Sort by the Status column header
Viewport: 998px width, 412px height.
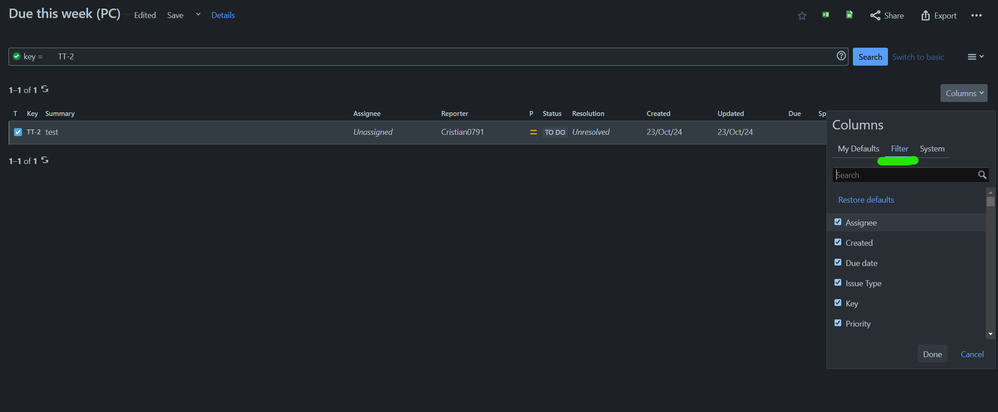pyautogui.click(x=552, y=114)
